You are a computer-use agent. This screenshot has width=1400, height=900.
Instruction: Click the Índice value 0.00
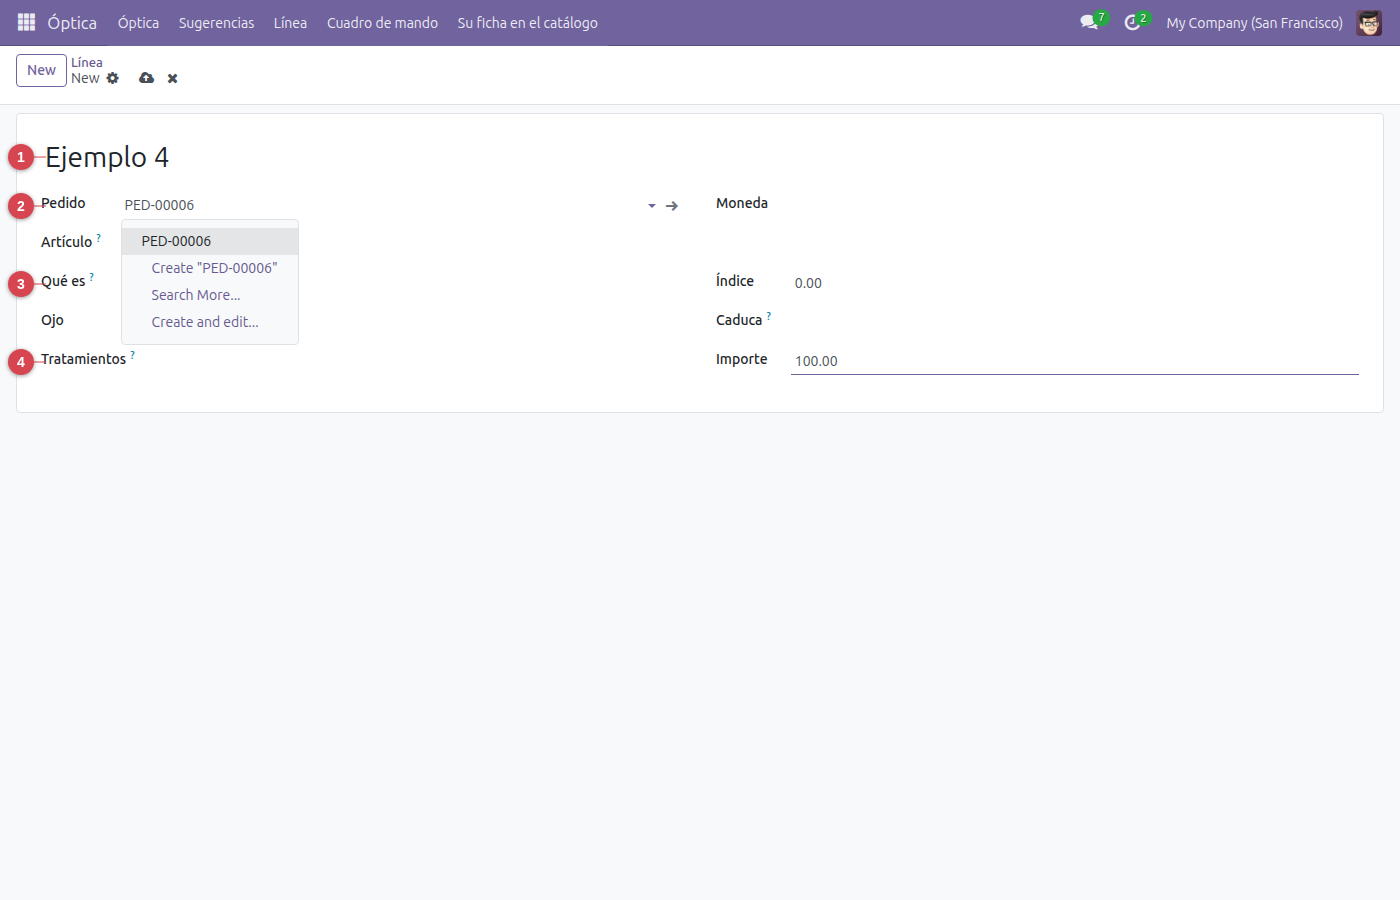click(808, 283)
